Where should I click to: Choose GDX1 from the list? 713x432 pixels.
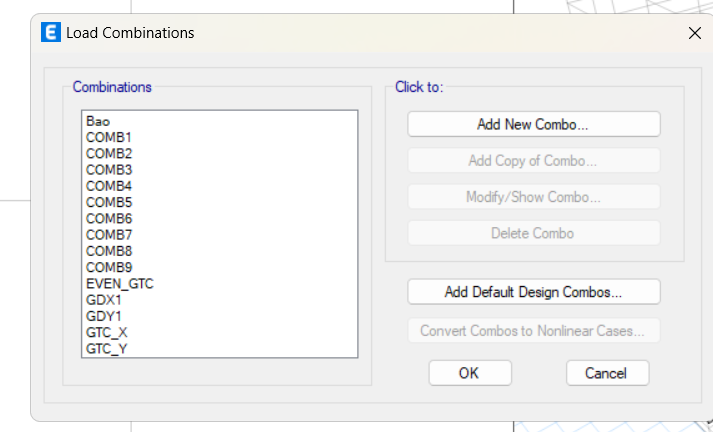pyautogui.click(x=104, y=300)
